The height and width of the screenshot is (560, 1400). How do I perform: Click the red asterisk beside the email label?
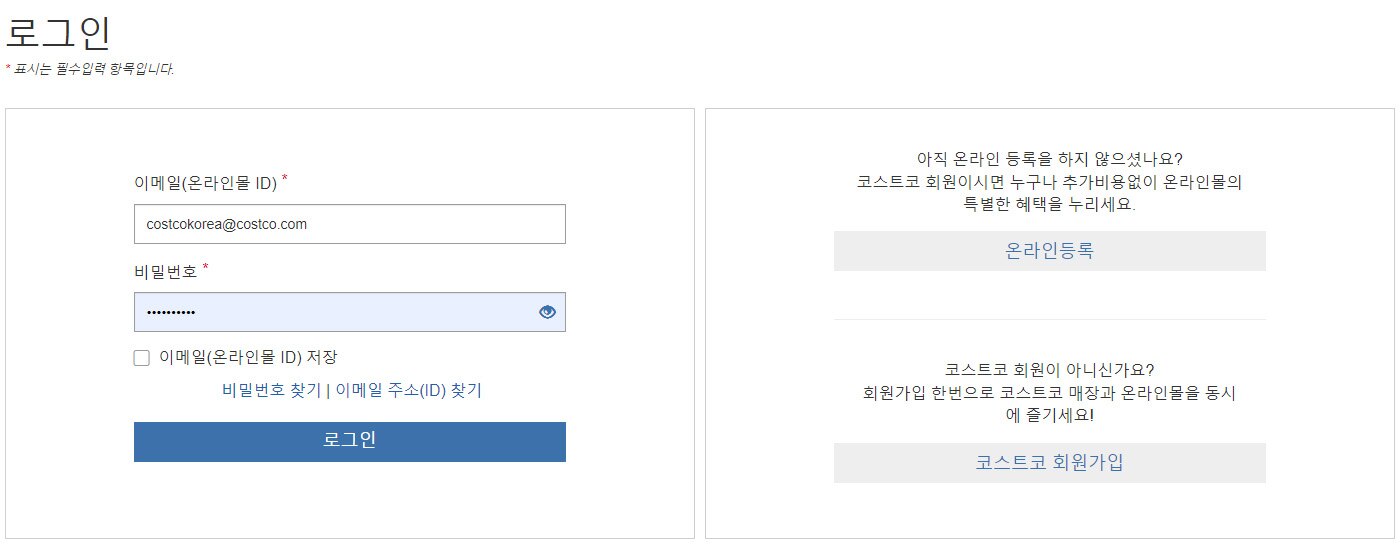click(x=285, y=179)
